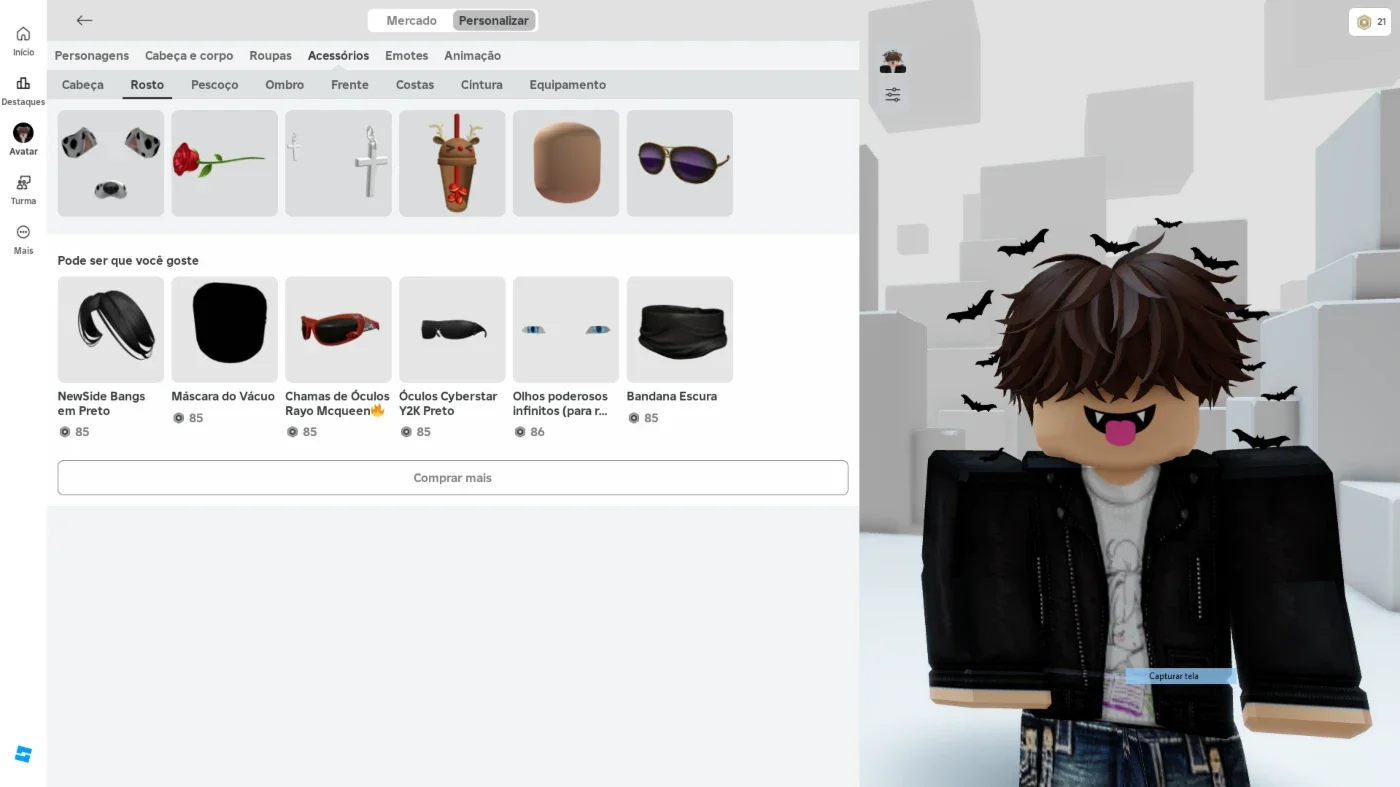Open the Robux balance showing 21
The height and width of the screenshot is (787, 1400).
click(1370, 22)
